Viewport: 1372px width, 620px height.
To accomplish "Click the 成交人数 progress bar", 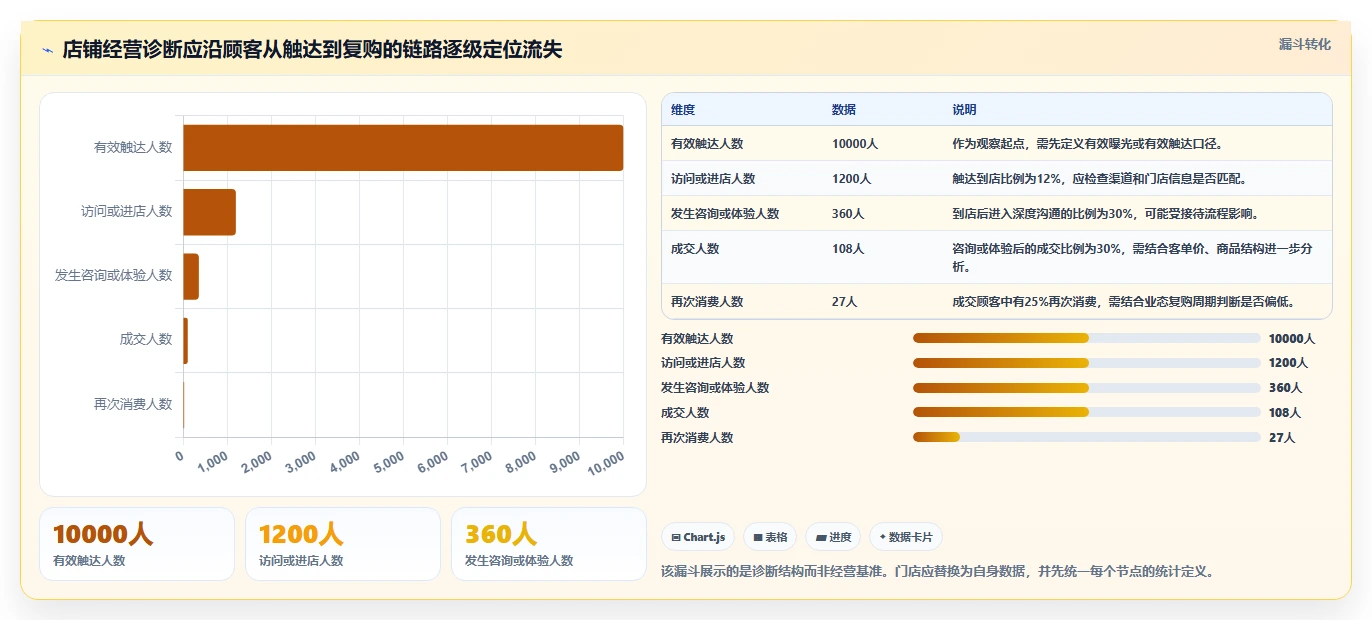I will point(1086,413).
